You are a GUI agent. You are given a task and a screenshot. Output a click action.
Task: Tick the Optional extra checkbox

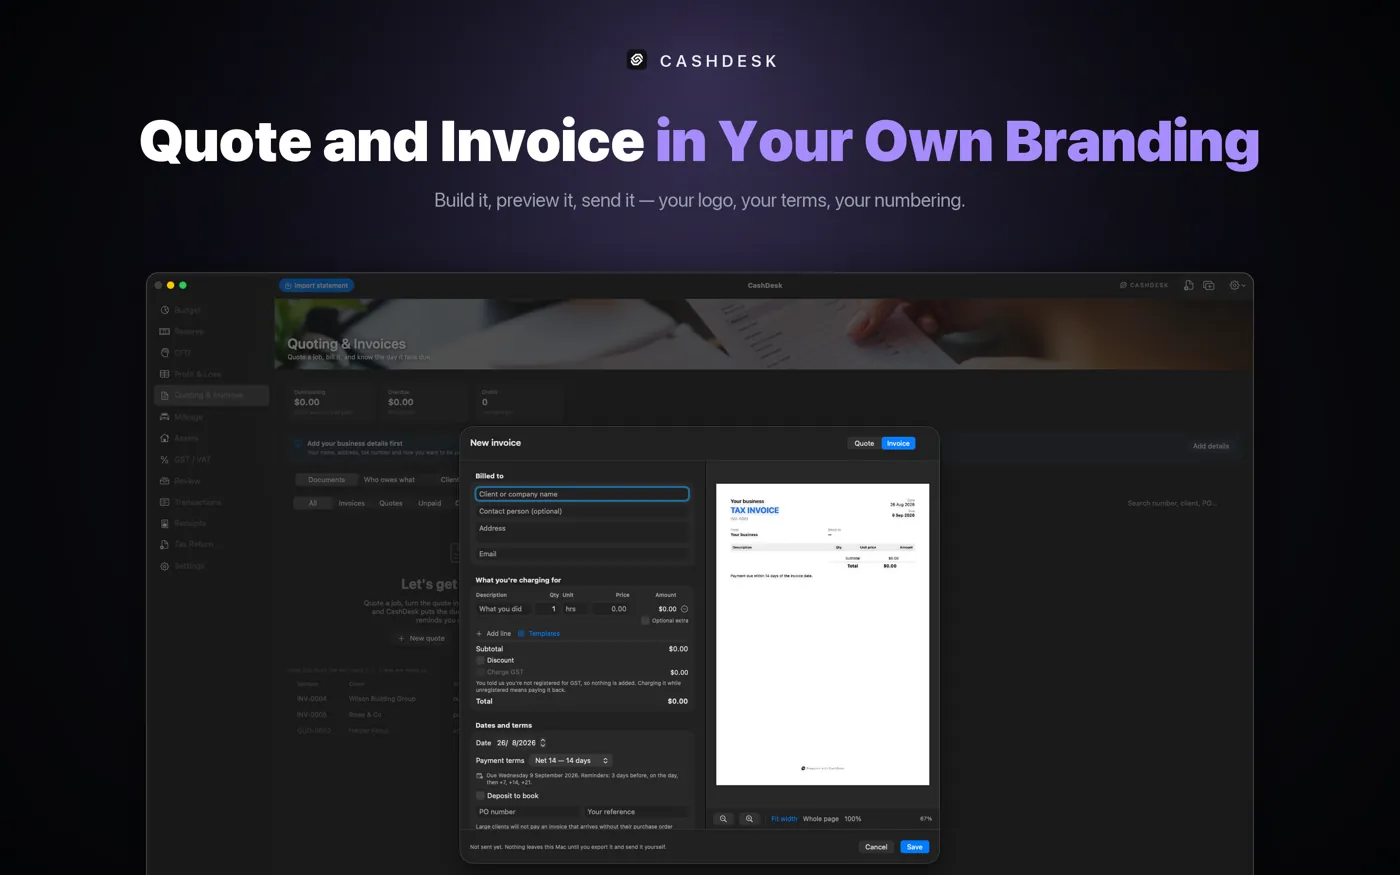[x=645, y=621]
